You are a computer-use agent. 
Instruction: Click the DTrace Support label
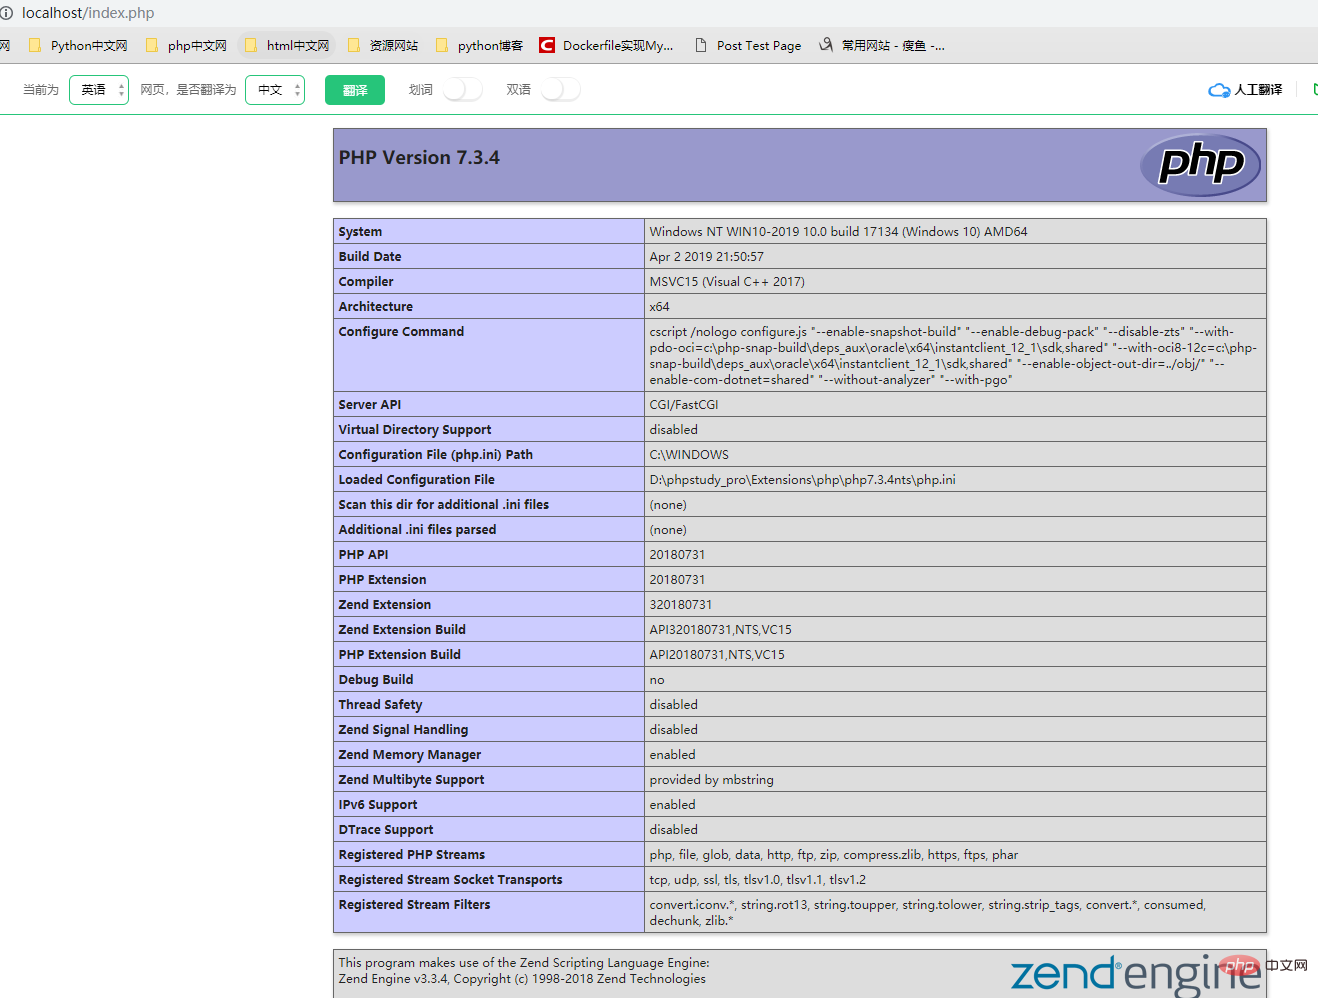coord(386,829)
